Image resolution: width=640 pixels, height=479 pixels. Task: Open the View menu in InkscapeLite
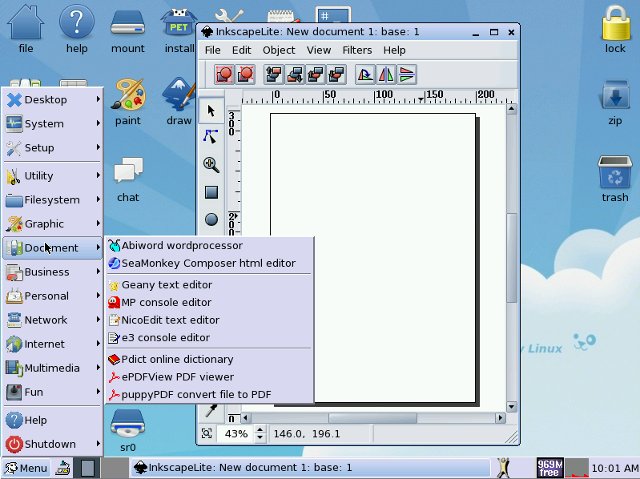319,50
